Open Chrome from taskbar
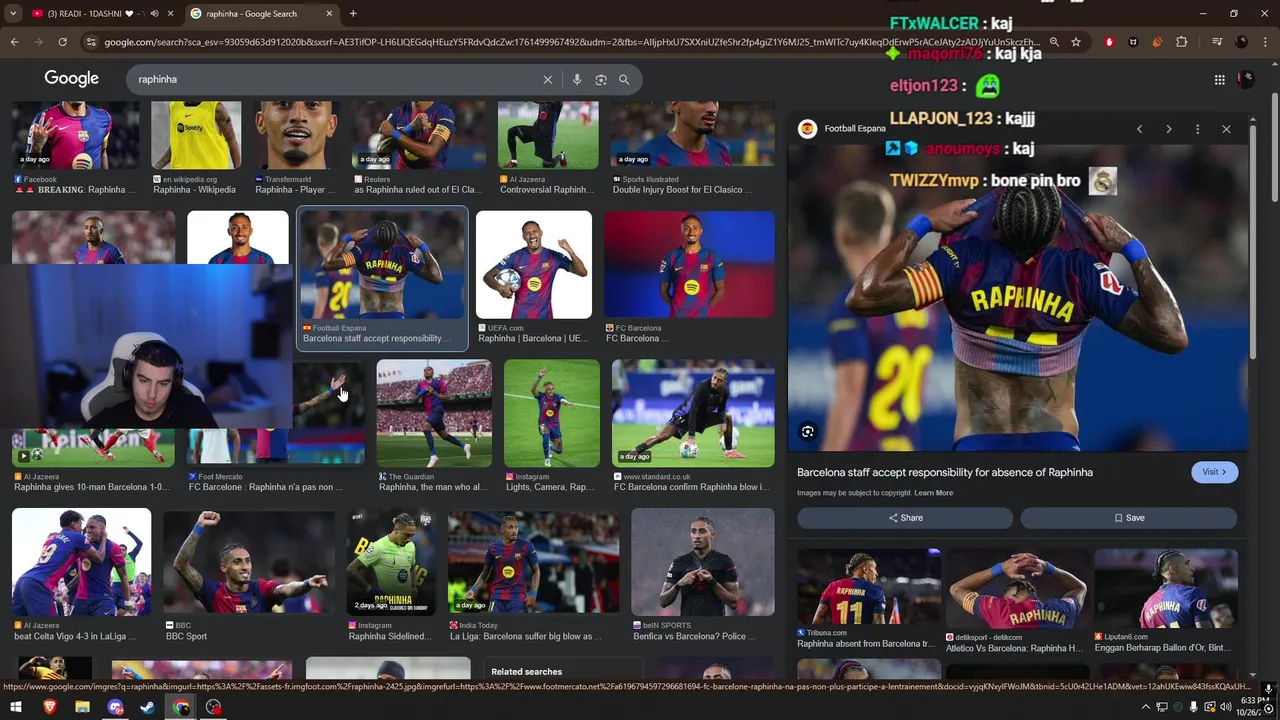Image resolution: width=1280 pixels, height=720 pixels. tap(181, 707)
